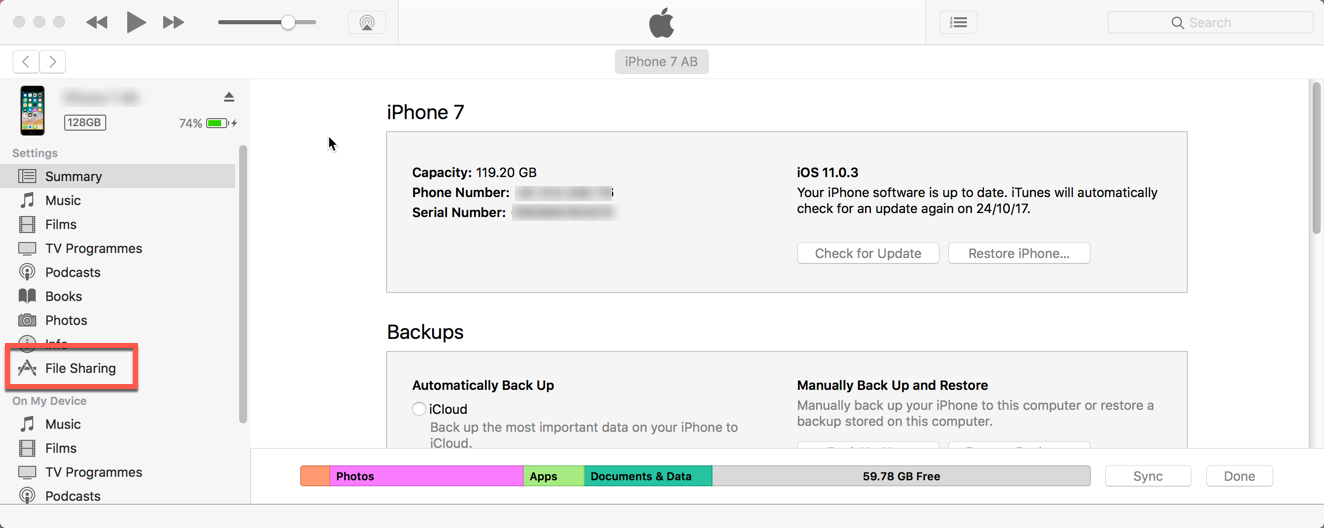Click the 128GB capacity badge
Viewport: 1324px width, 528px height.
point(85,122)
